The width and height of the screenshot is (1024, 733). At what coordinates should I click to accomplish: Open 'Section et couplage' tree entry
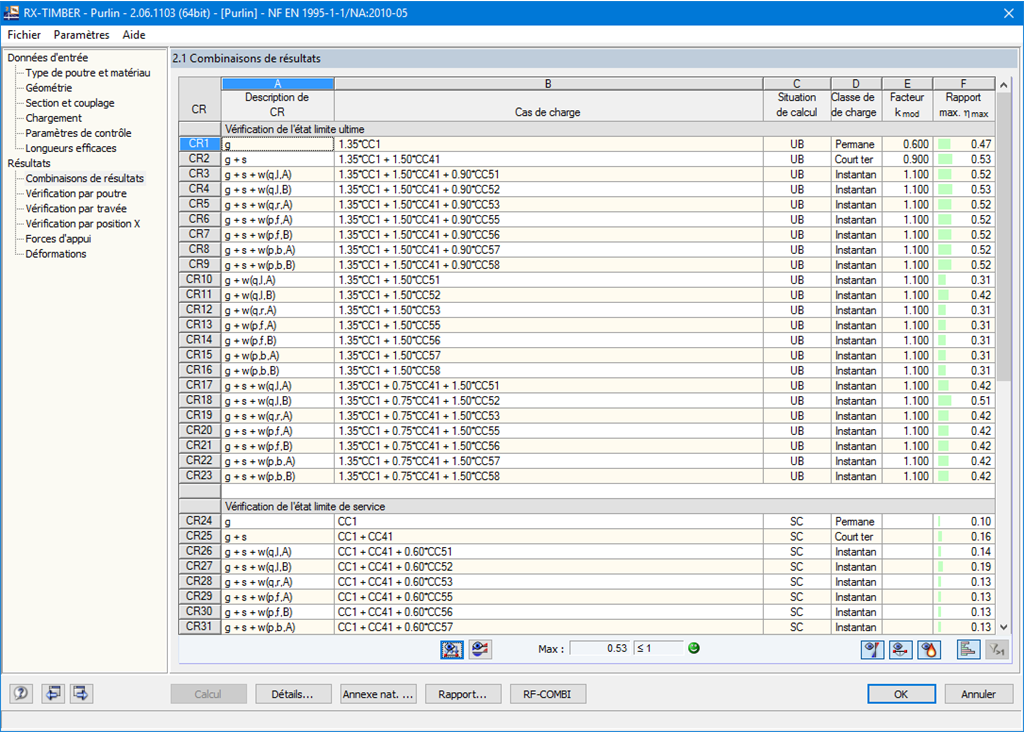pyautogui.click(x=70, y=103)
